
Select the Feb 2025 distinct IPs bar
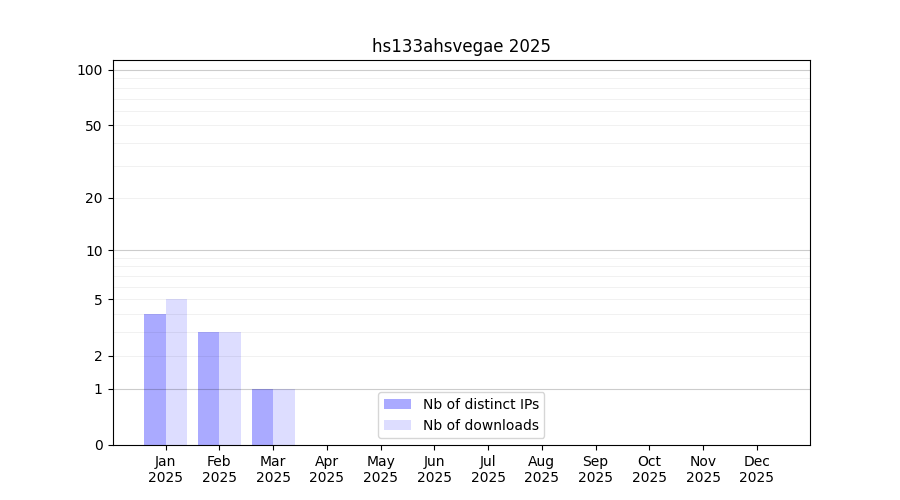(x=208, y=388)
